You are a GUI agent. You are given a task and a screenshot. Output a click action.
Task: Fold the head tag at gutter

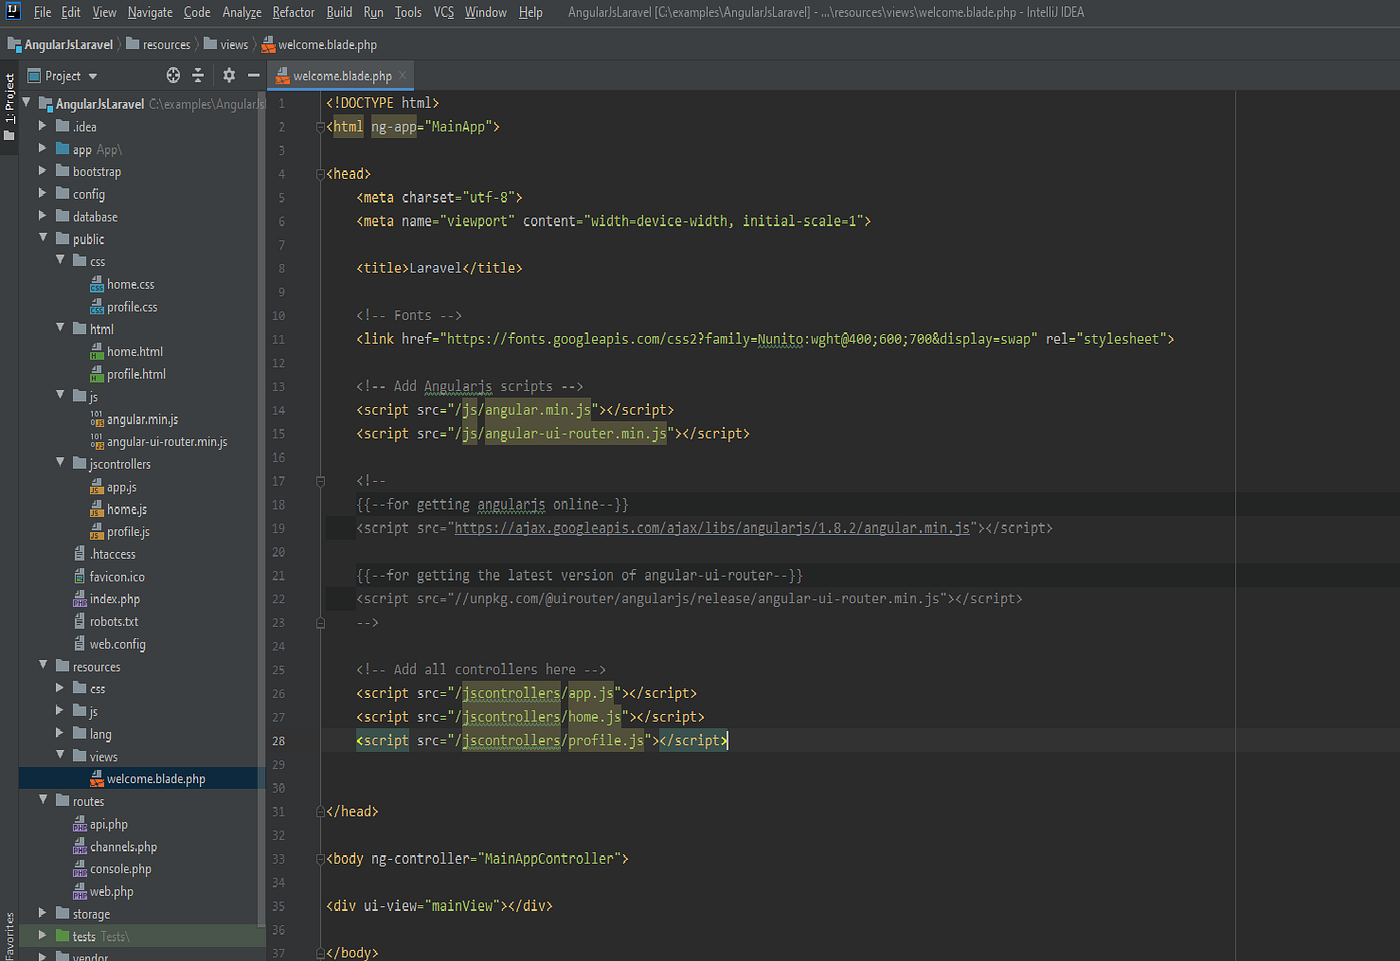pyautogui.click(x=320, y=174)
